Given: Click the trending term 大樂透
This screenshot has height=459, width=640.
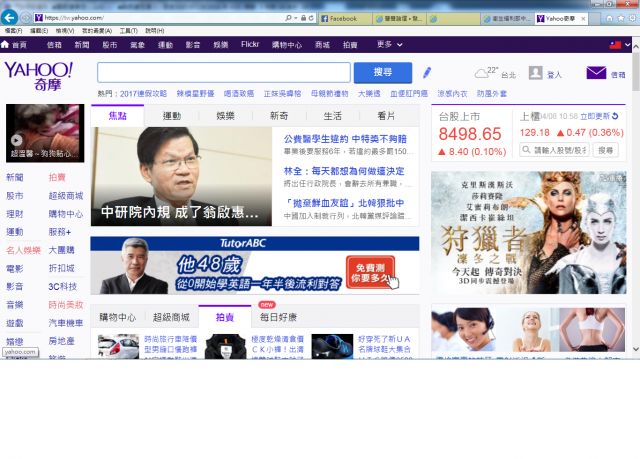Looking at the screenshot, I should [x=369, y=94].
